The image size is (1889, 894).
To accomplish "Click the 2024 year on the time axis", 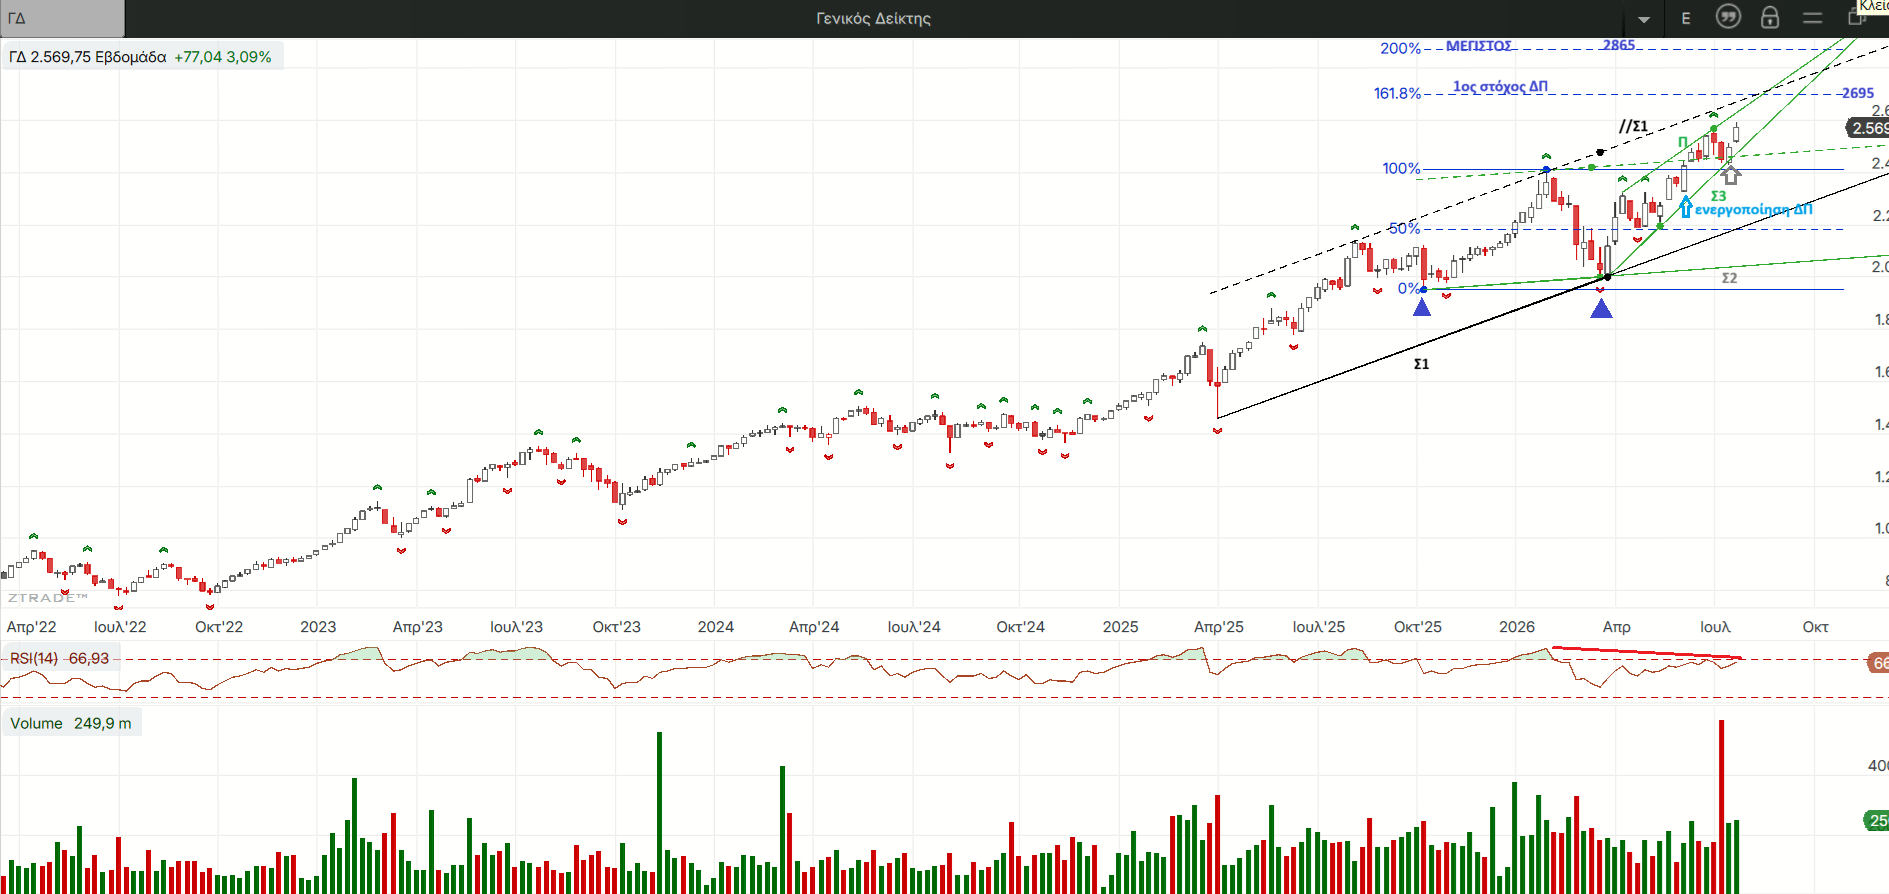I will tap(715, 627).
